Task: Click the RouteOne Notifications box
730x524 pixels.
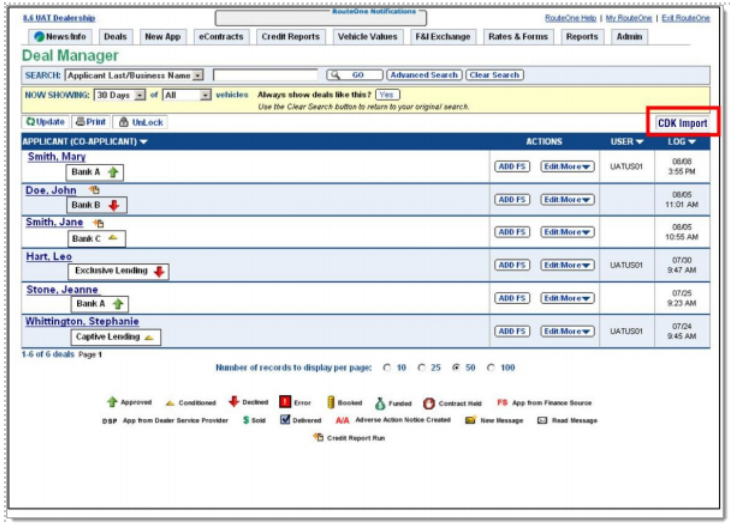Action: [320, 18]
